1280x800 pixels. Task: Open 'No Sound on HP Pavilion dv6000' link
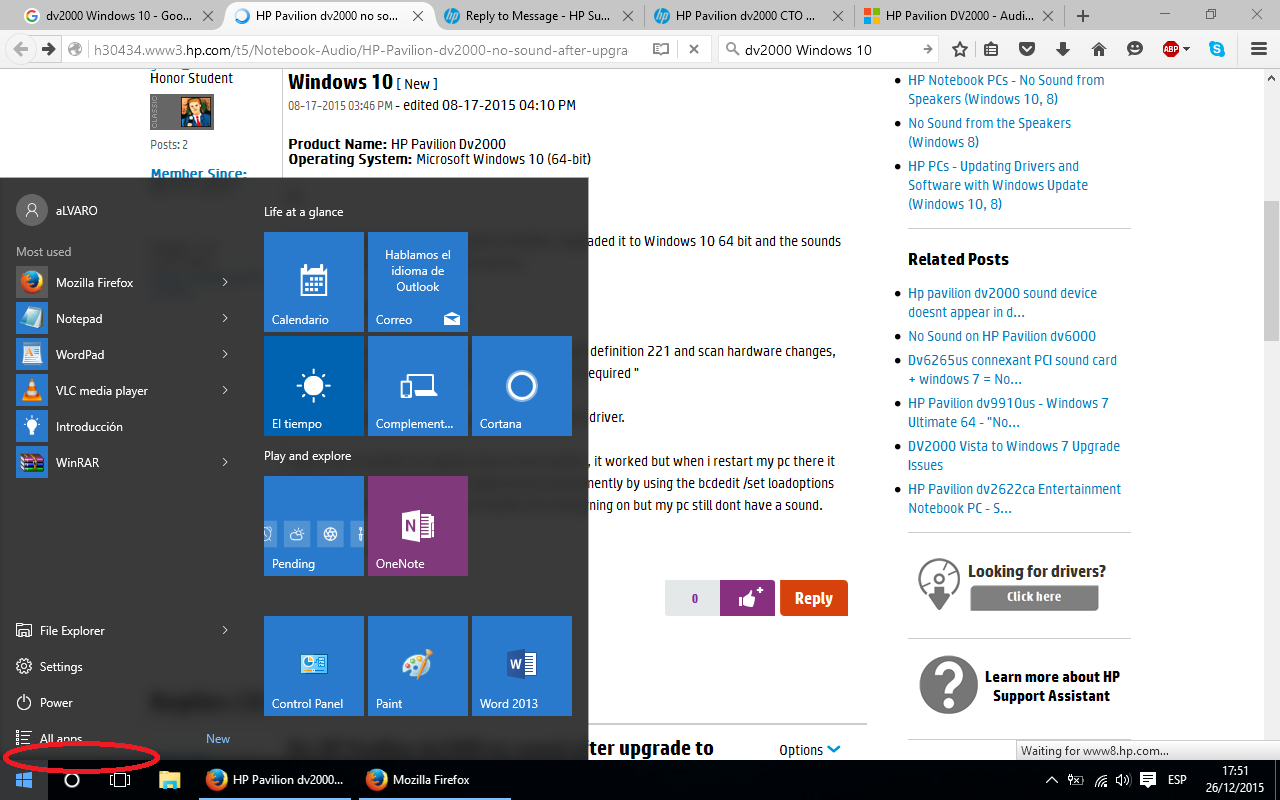tap(1002, 336)
